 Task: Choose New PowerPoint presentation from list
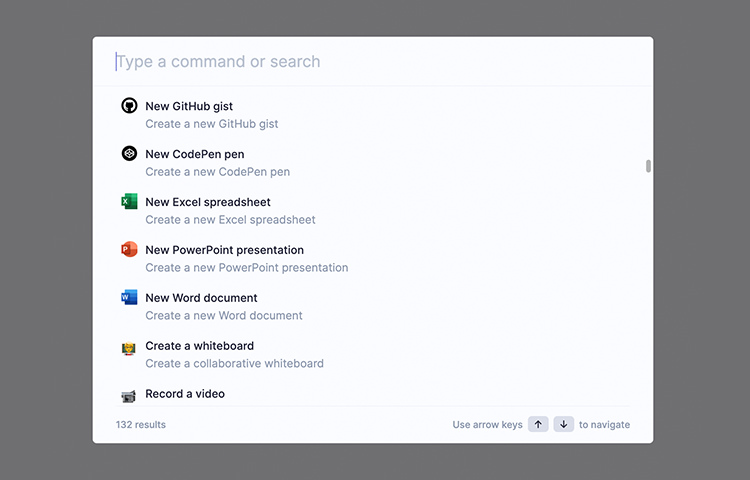point(373,258)
